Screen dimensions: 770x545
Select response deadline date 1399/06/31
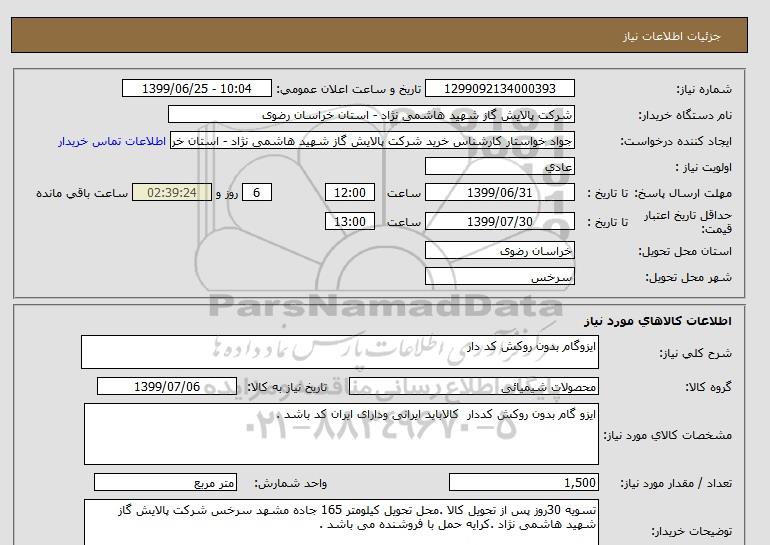(500, 193)
